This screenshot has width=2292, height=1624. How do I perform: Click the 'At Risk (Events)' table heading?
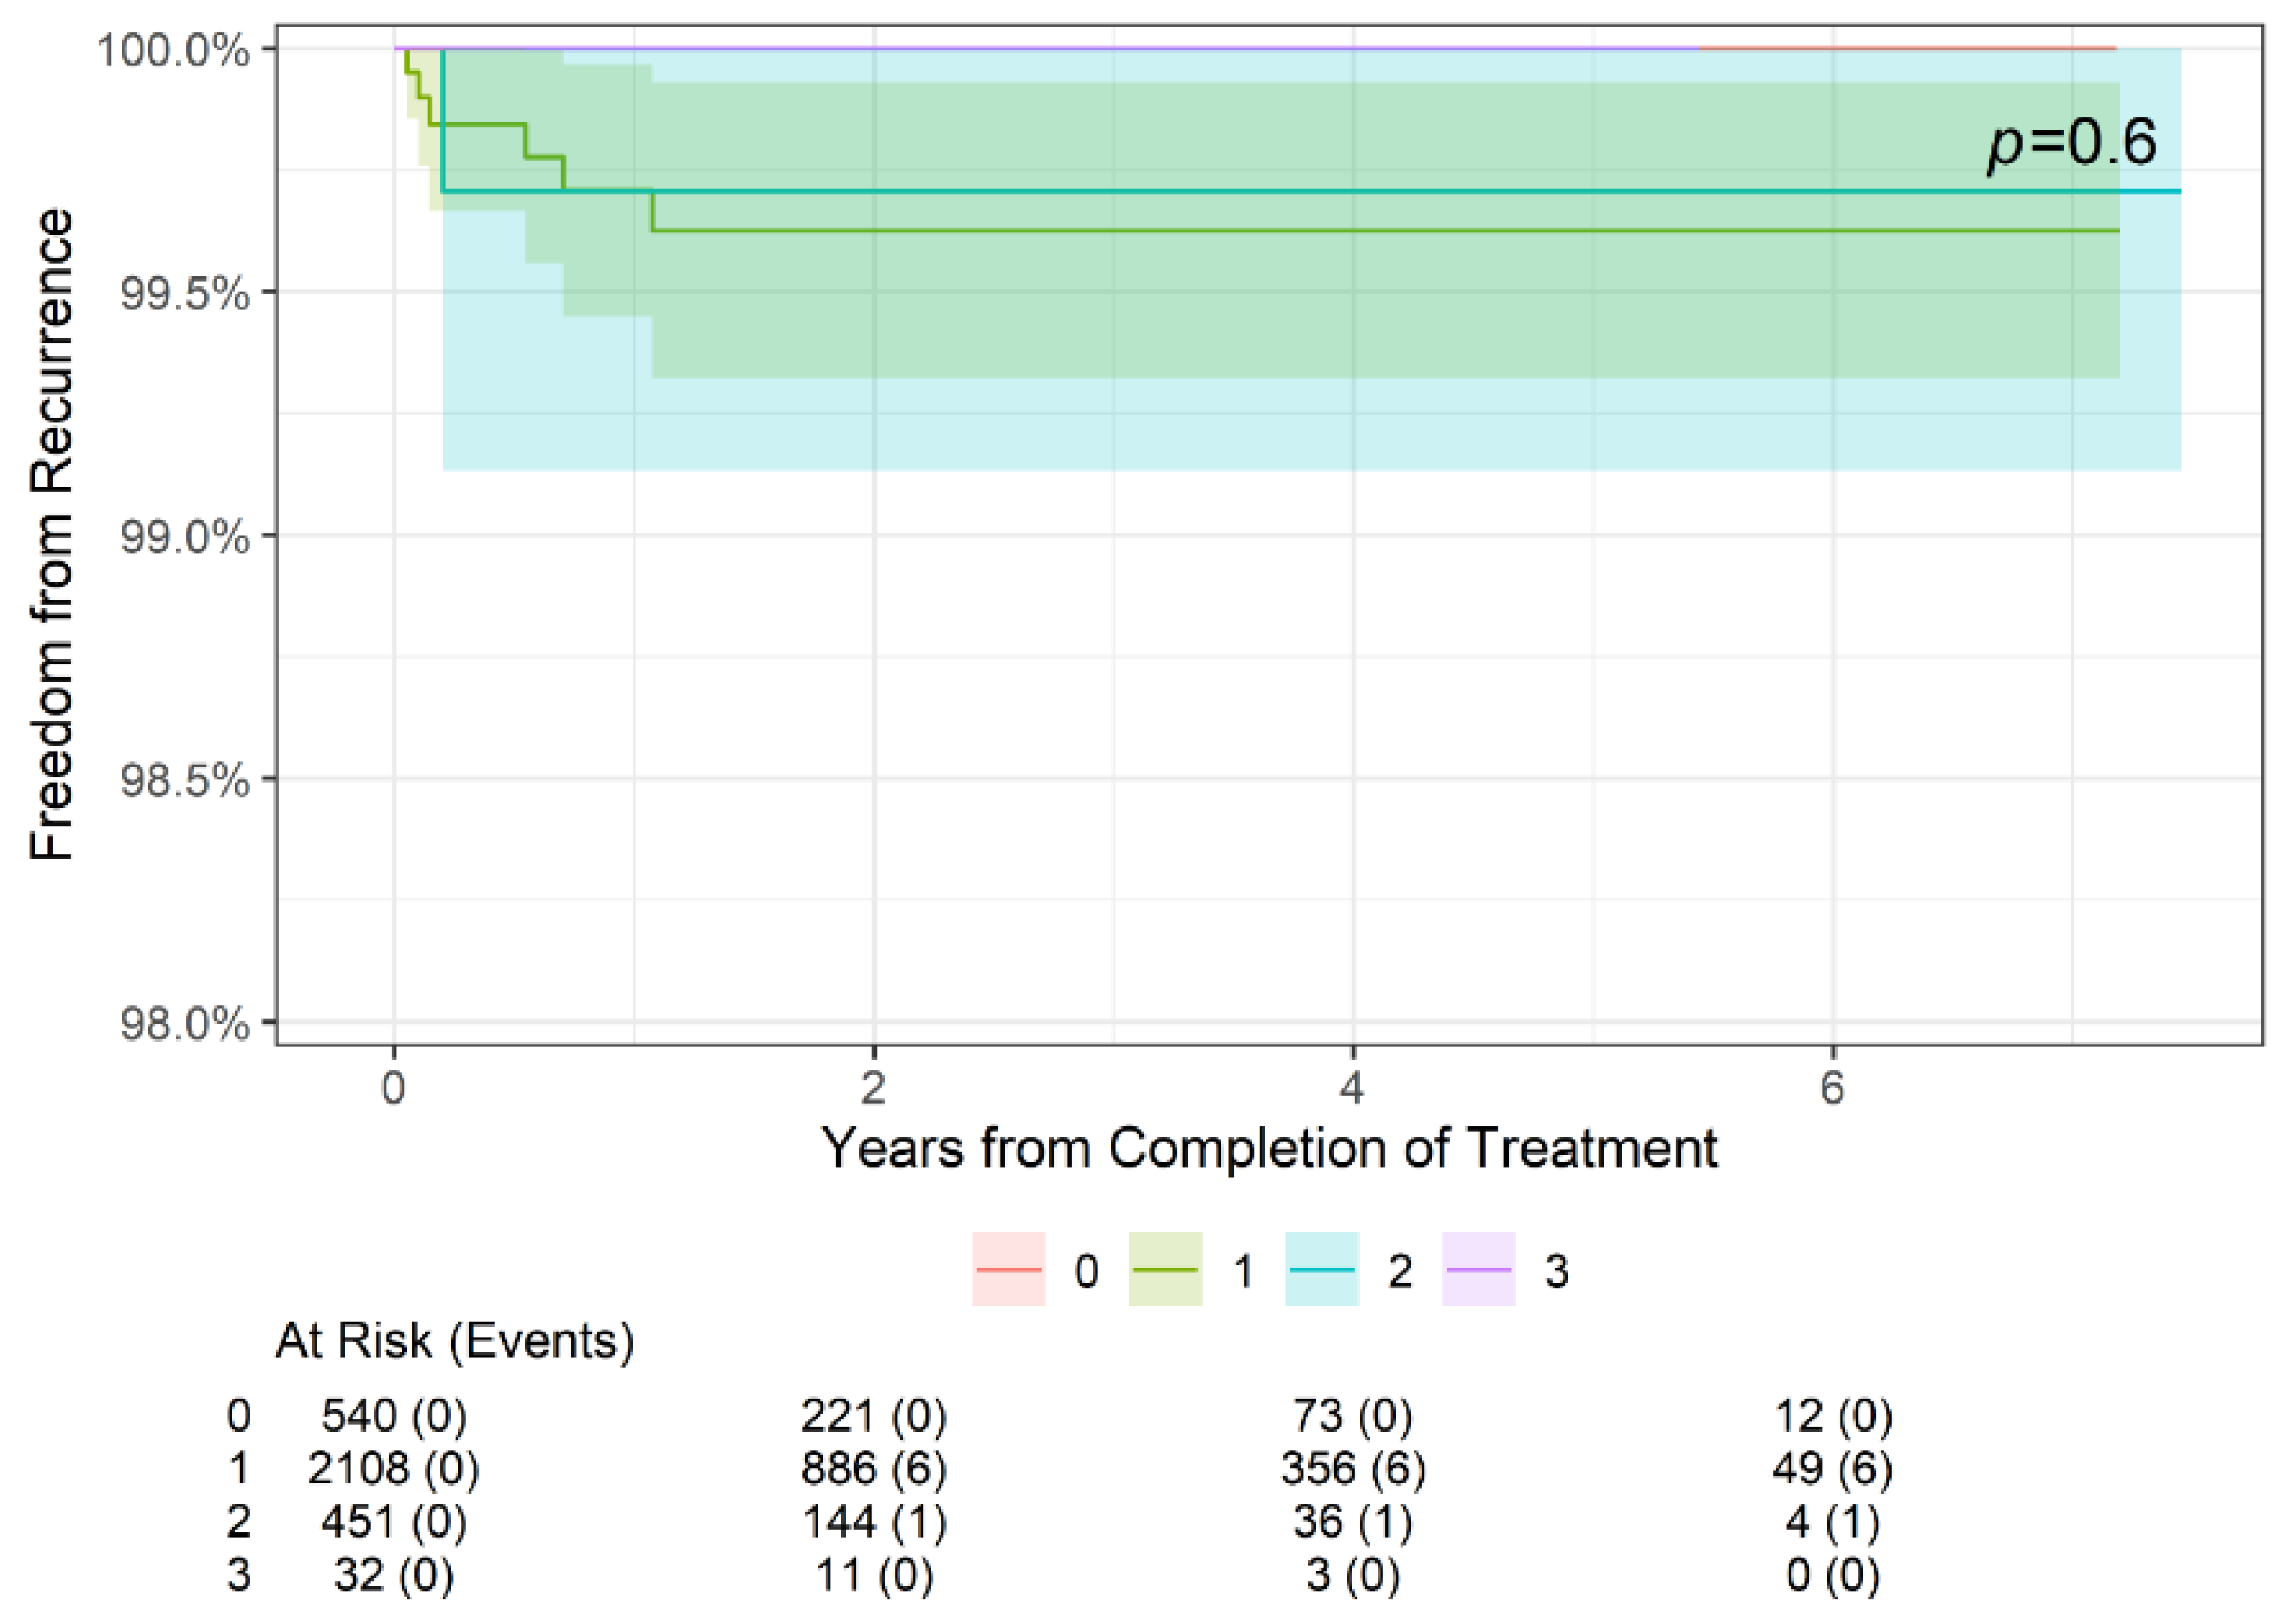(455, 1341)
